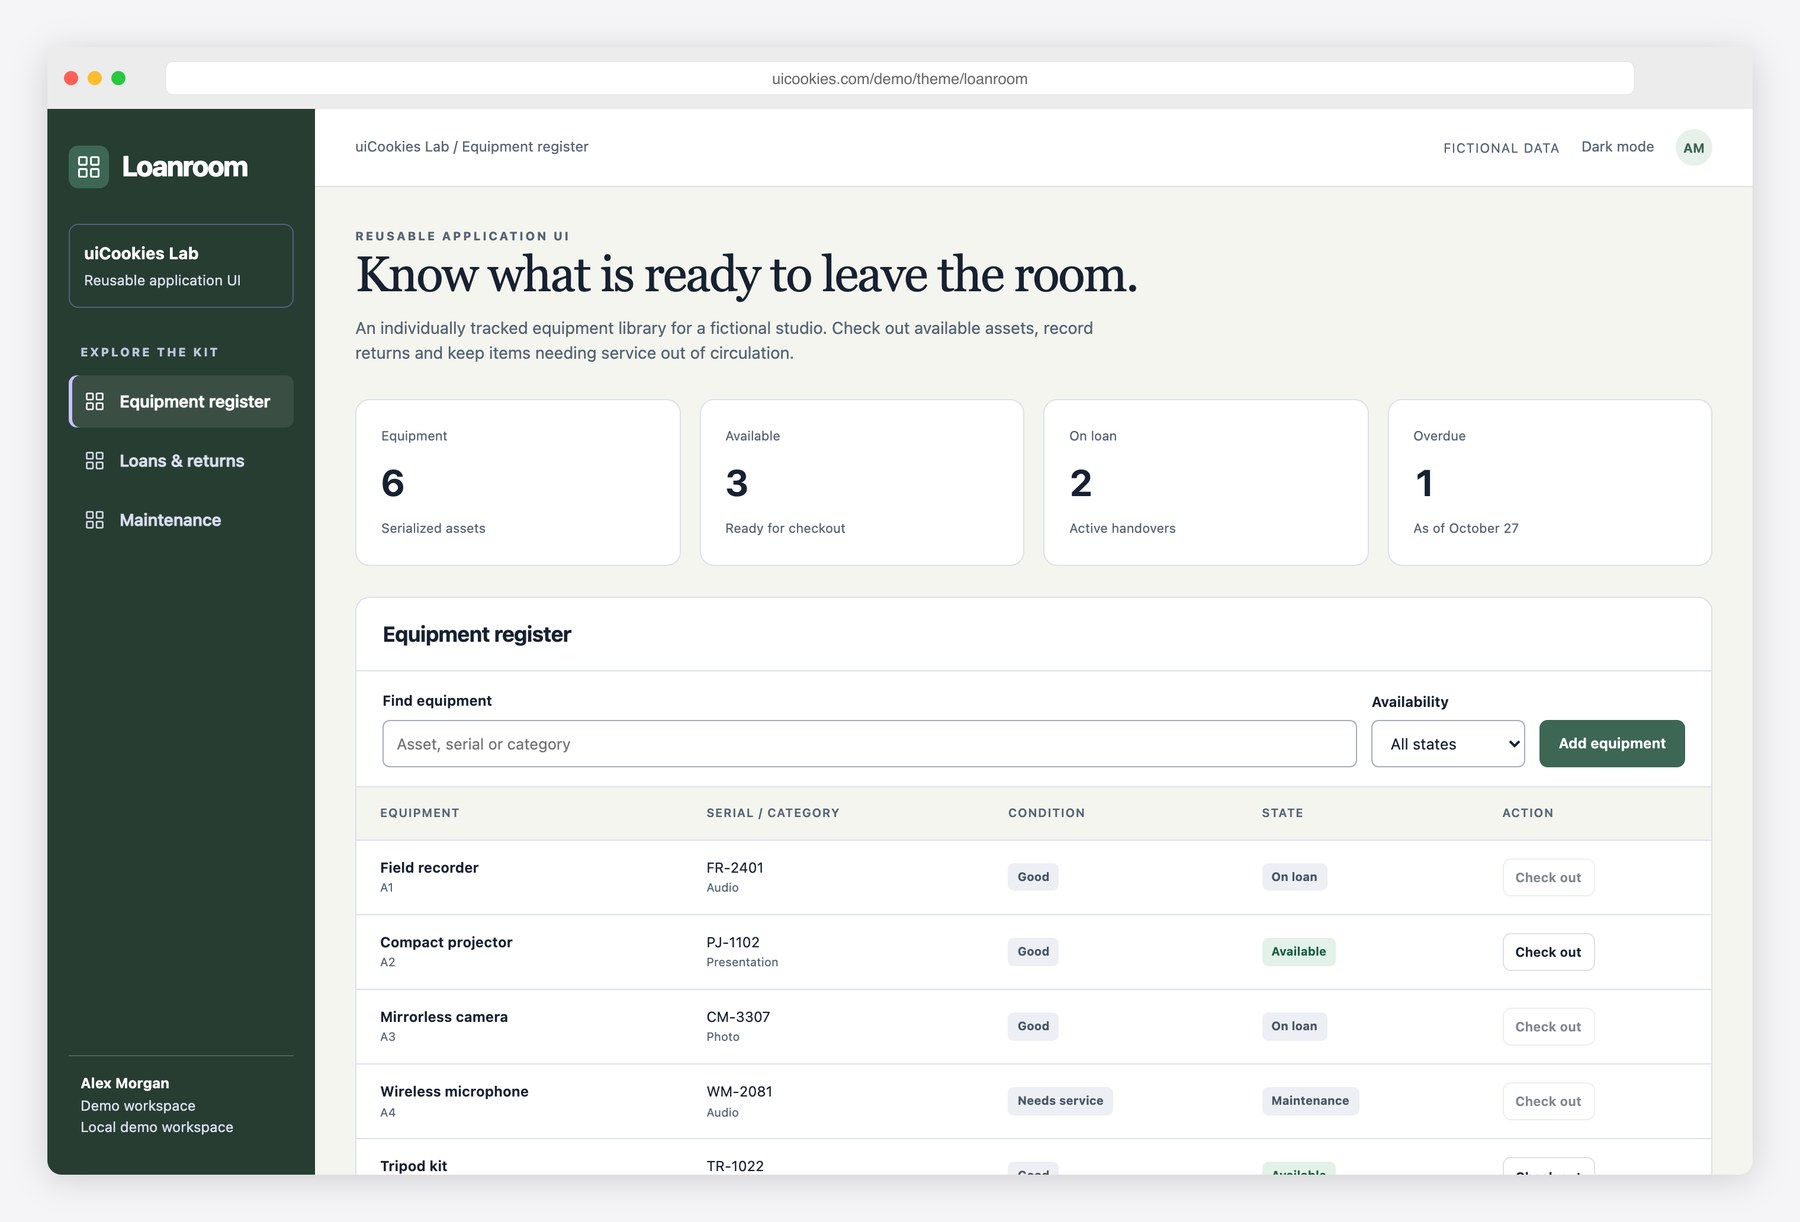Image resolution: width=1800 pixels, height=1222 pixels.
Task: Click the Compact projector equipment name
Action: tap(446, 943)
